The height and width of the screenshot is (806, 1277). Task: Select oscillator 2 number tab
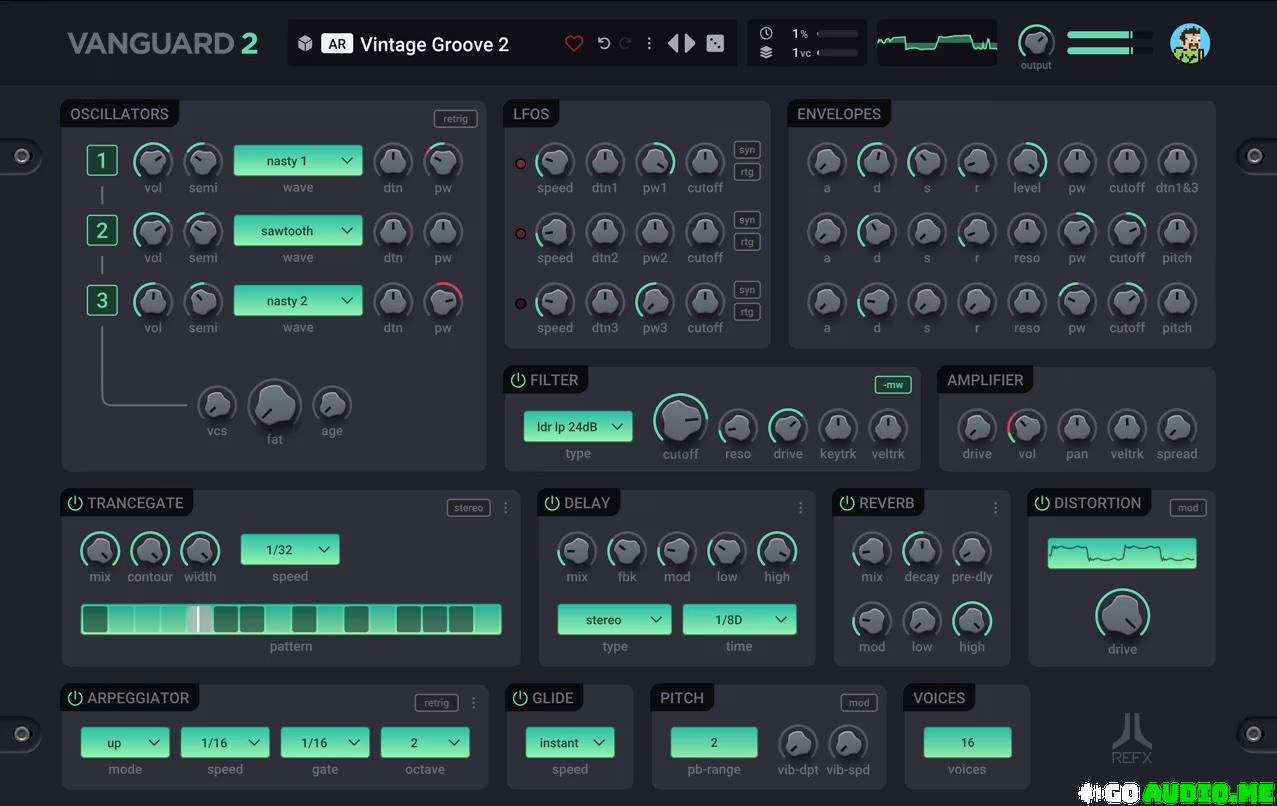pyautogui.click(x=102, y=231)
